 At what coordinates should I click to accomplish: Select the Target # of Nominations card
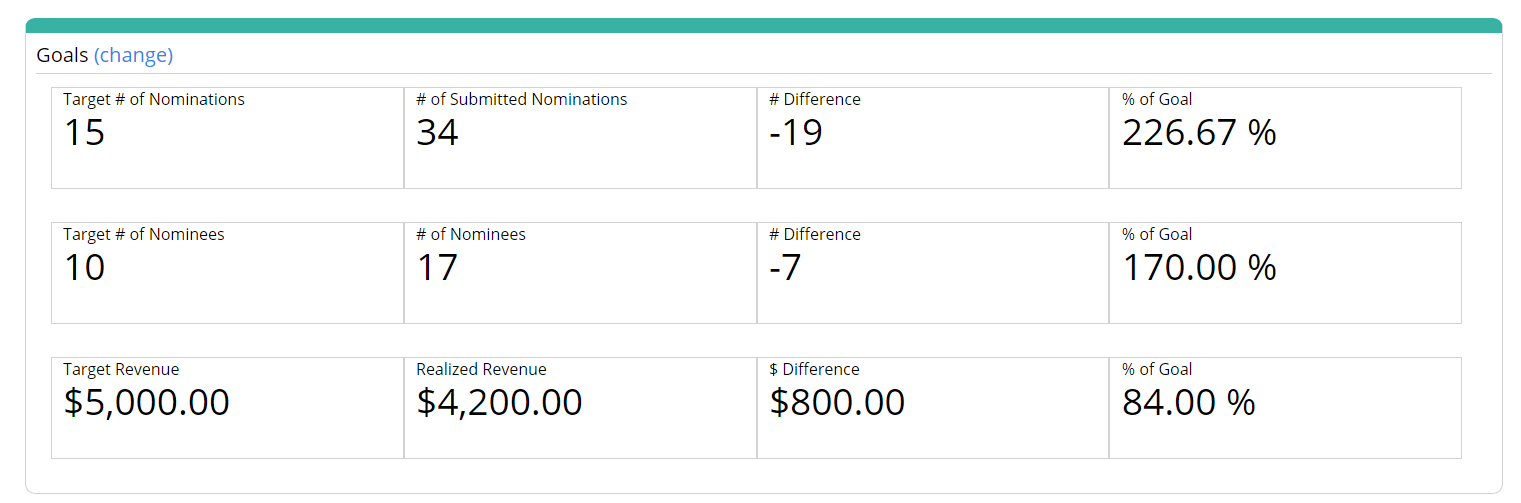point(228,138)
